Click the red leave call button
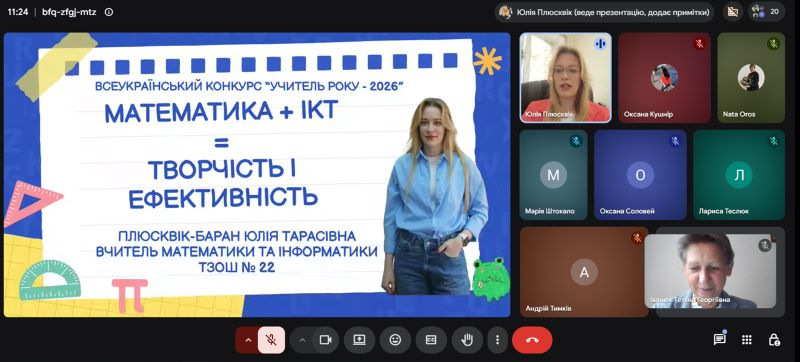 [532, 340]
